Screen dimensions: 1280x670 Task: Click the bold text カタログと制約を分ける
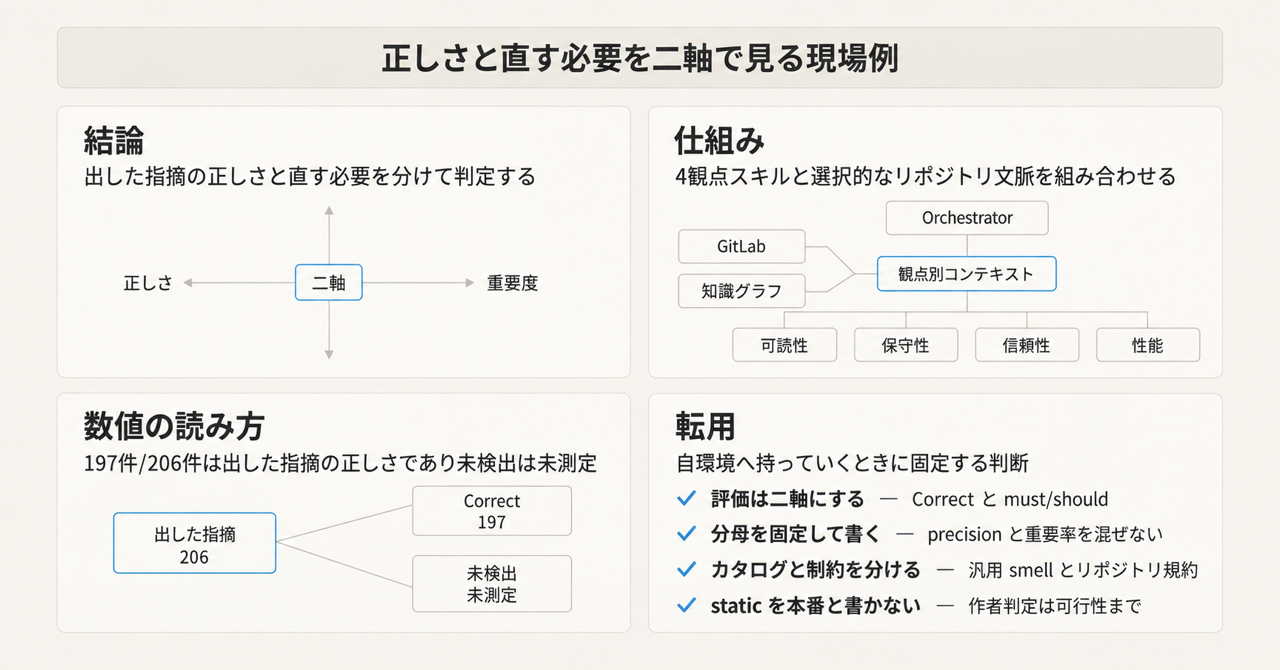(x=815, y=569)
